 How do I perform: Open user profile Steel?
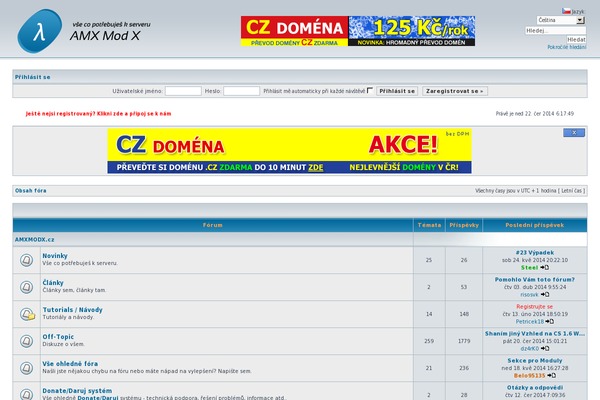click(x=529, y=268)
